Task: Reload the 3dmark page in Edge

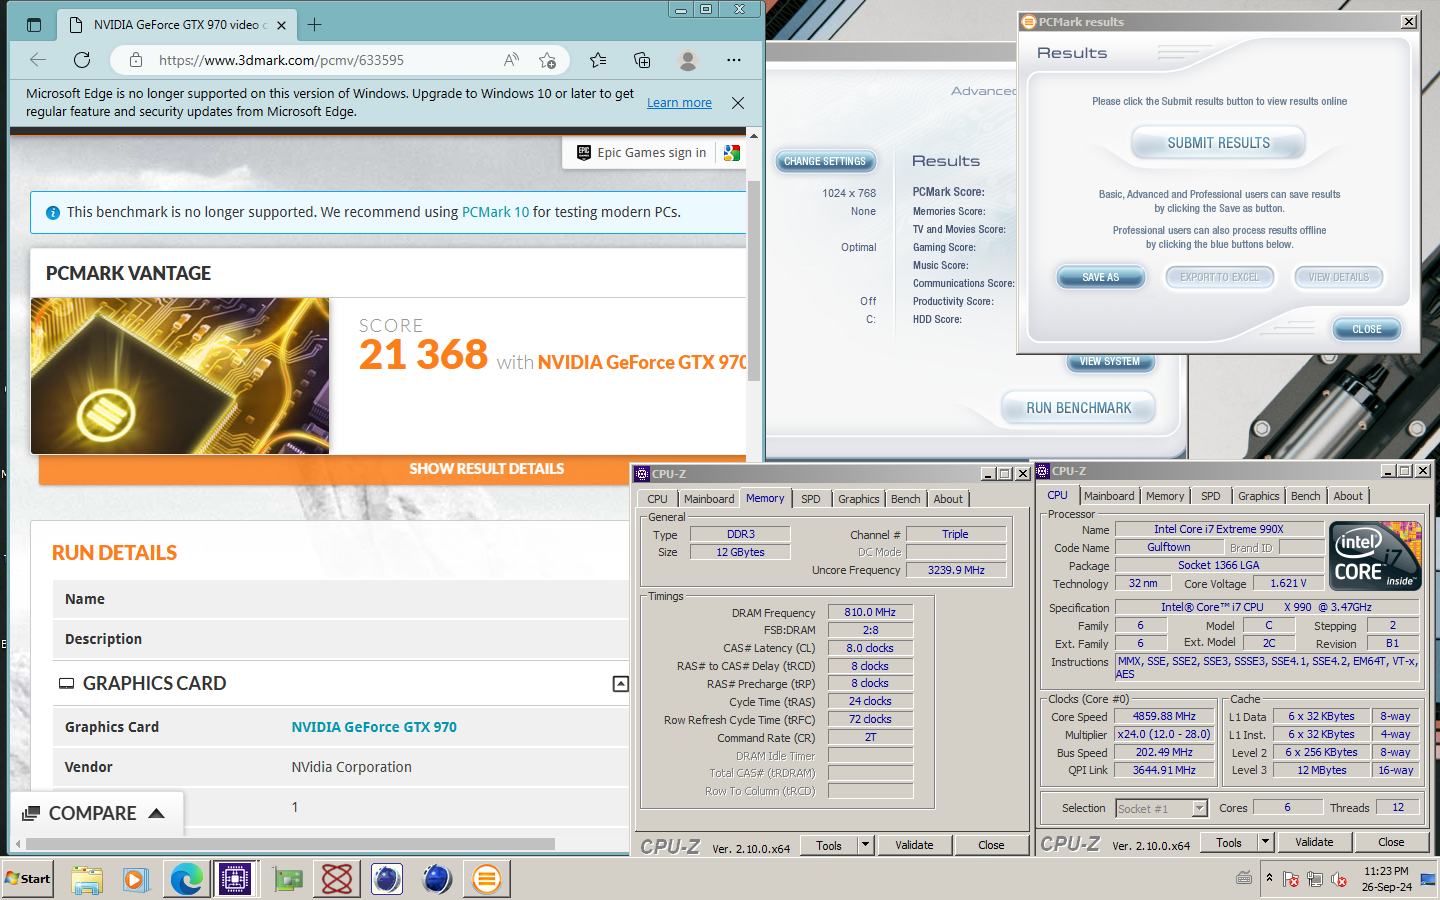Action: pos(82,60)
